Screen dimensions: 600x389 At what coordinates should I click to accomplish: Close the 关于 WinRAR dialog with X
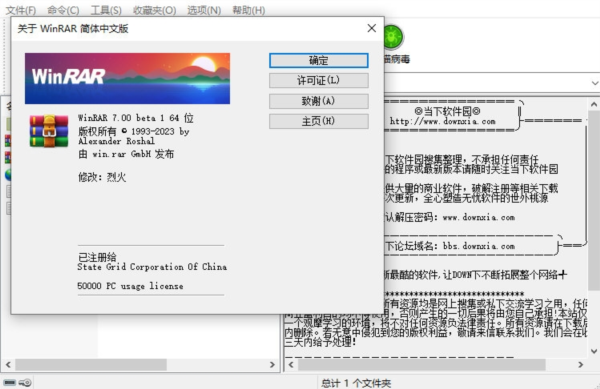[371, 28]
